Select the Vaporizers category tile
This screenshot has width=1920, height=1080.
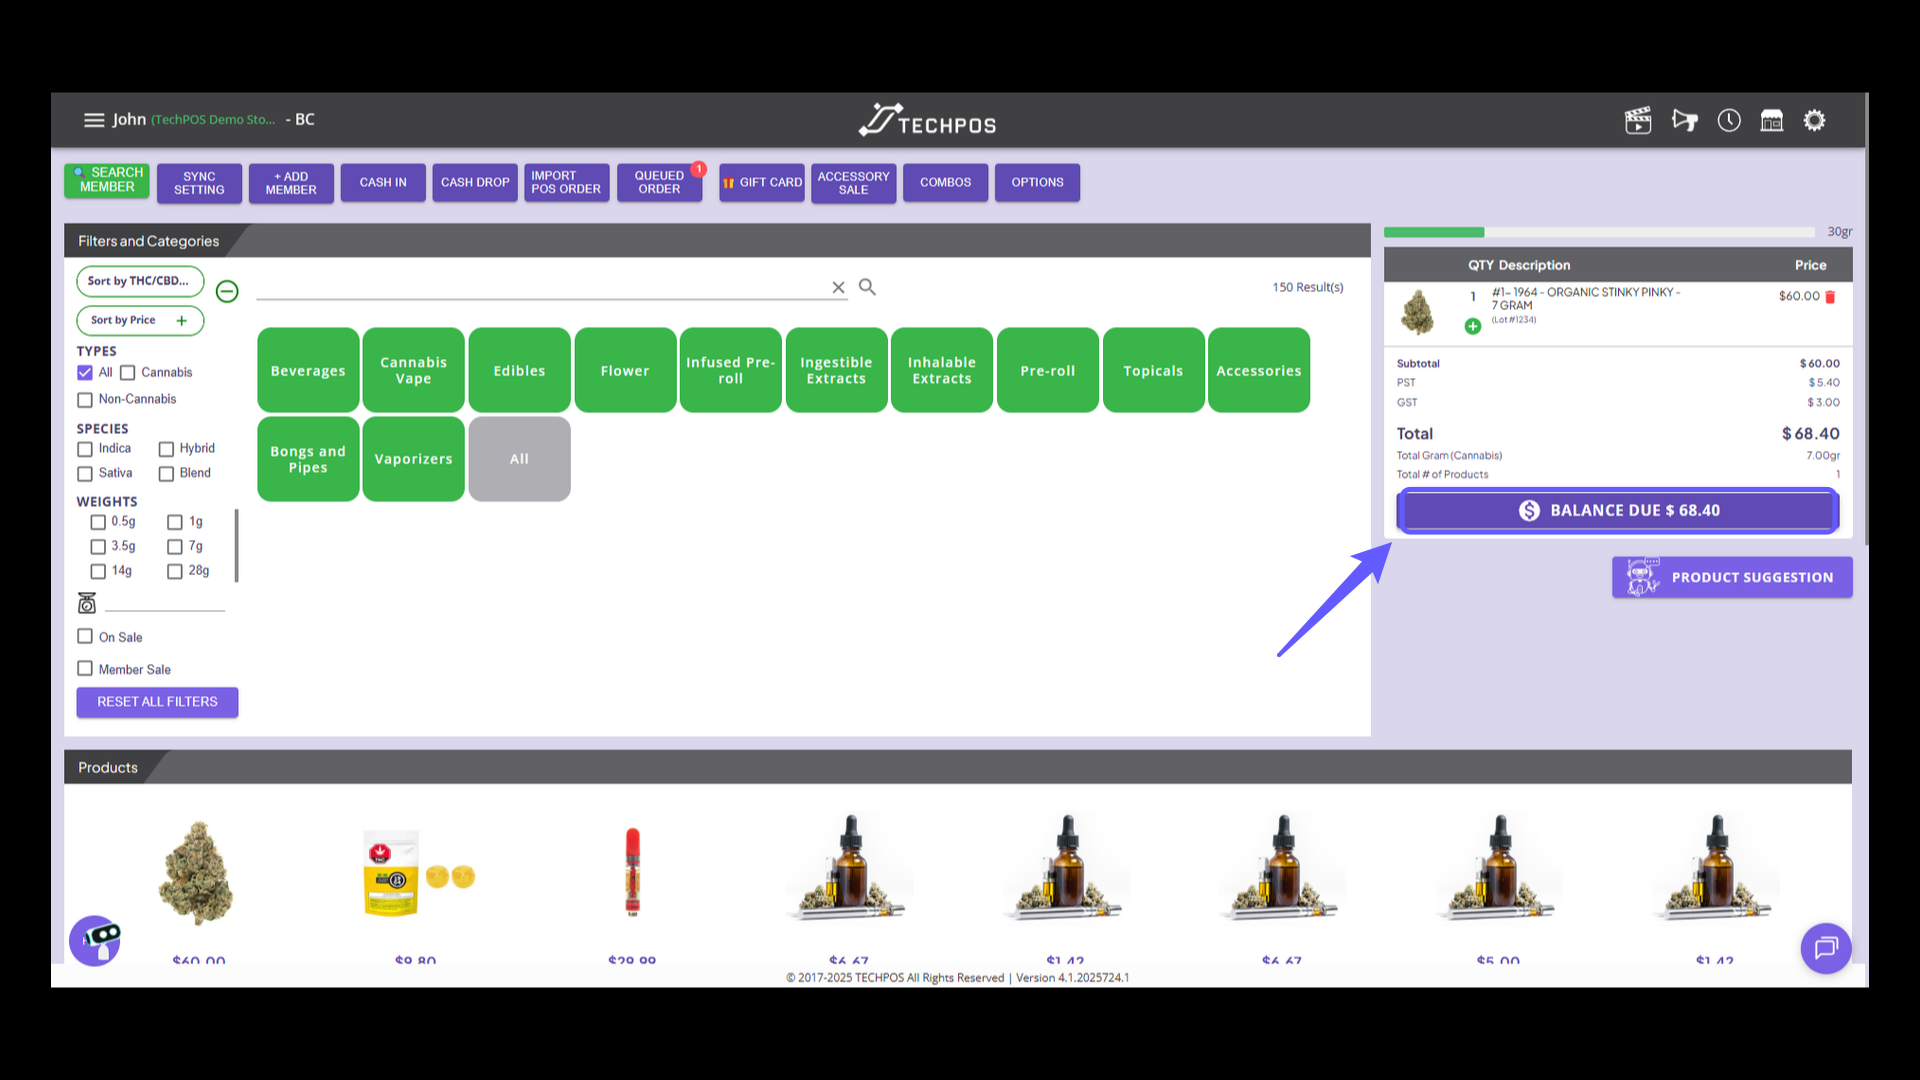click(413, 459)
